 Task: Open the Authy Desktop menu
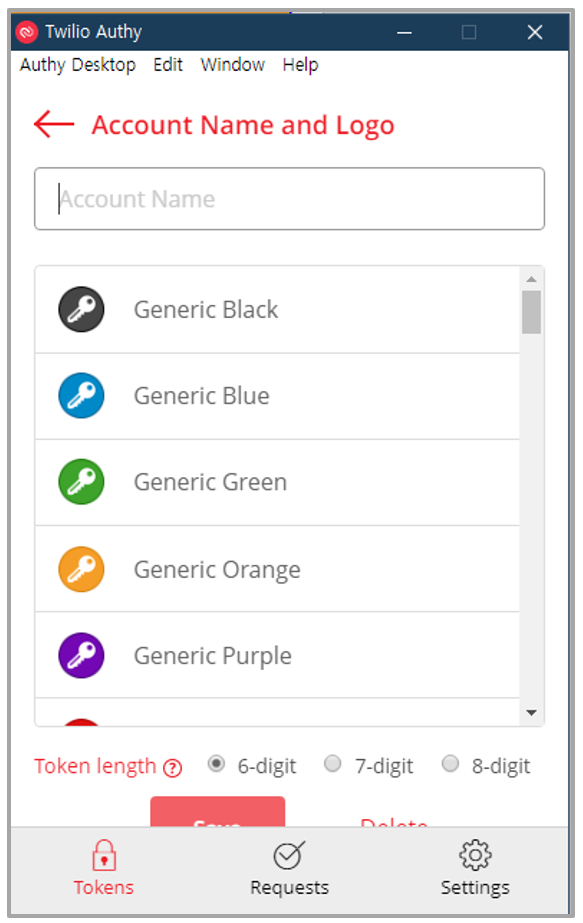click(78, 64)
